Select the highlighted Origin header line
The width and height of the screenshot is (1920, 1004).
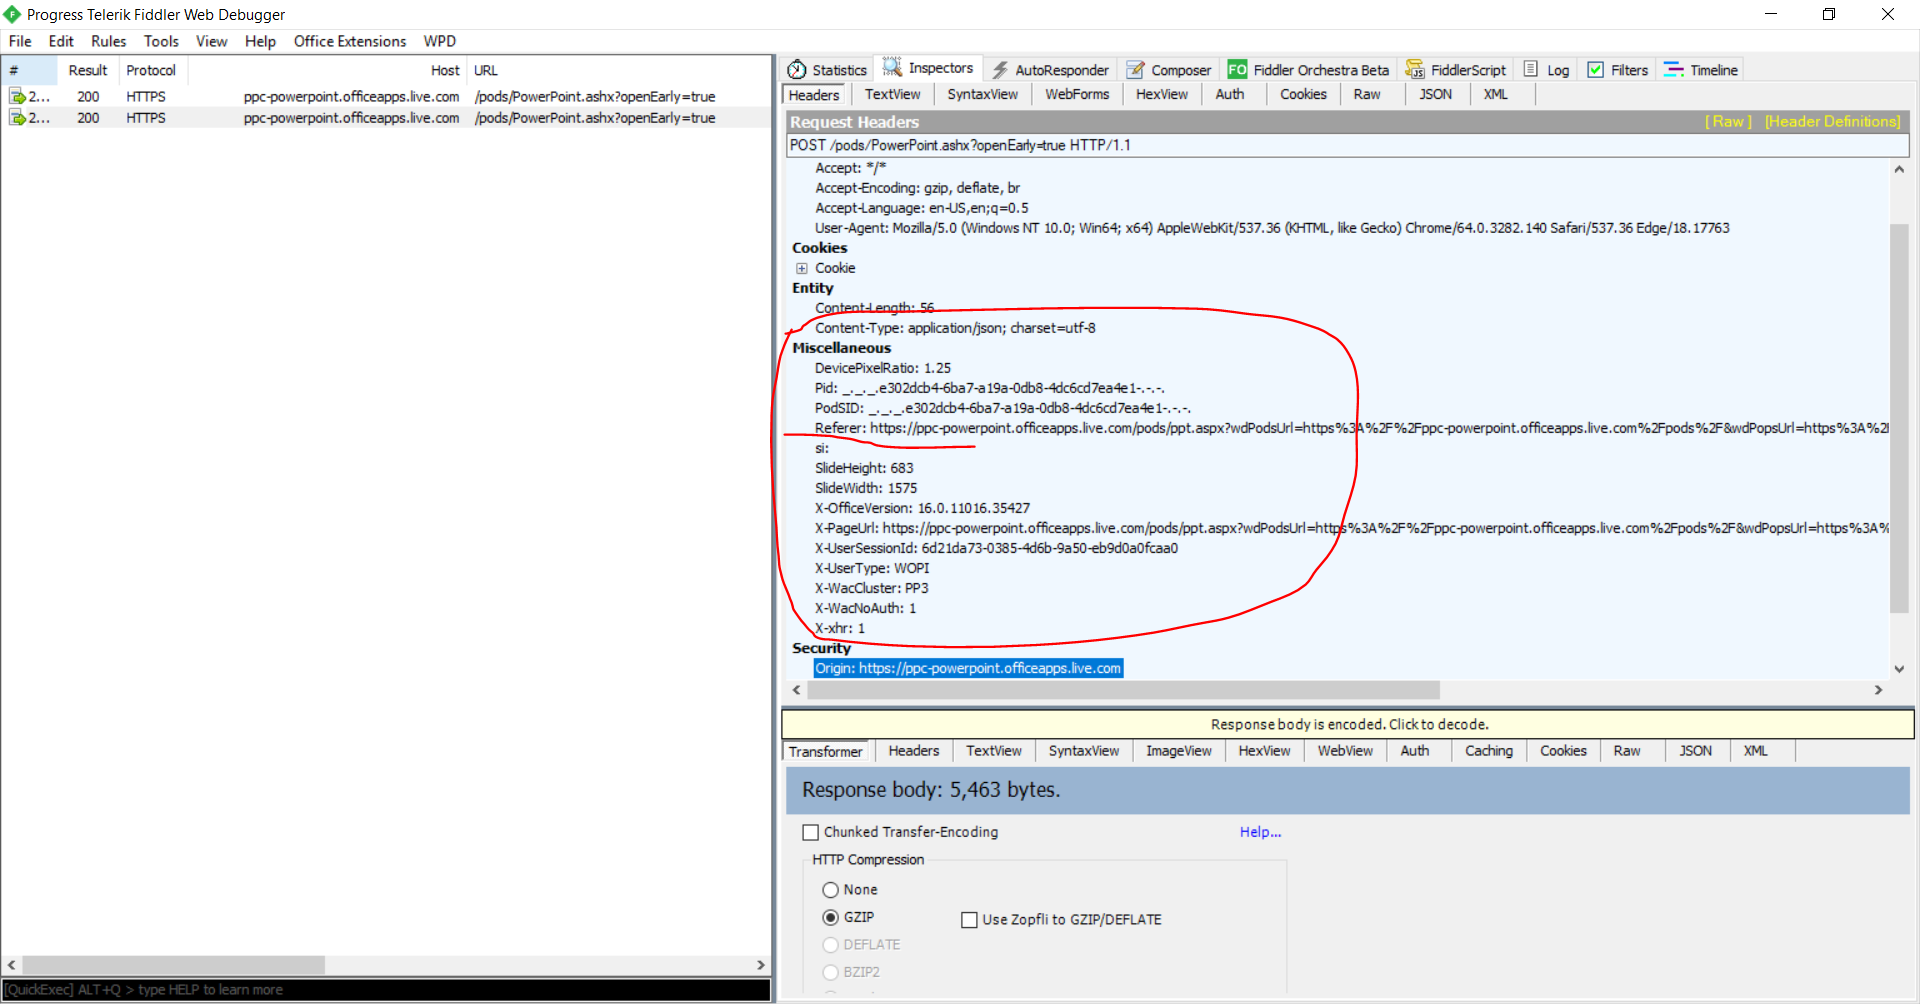968,668
